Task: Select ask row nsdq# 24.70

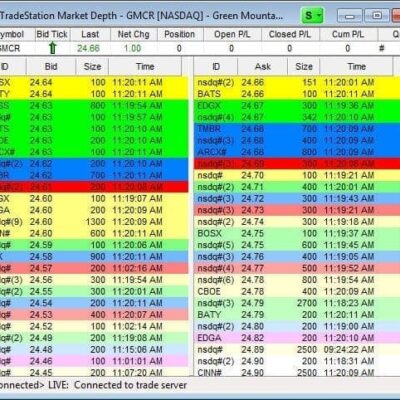Action: point(297,175)
